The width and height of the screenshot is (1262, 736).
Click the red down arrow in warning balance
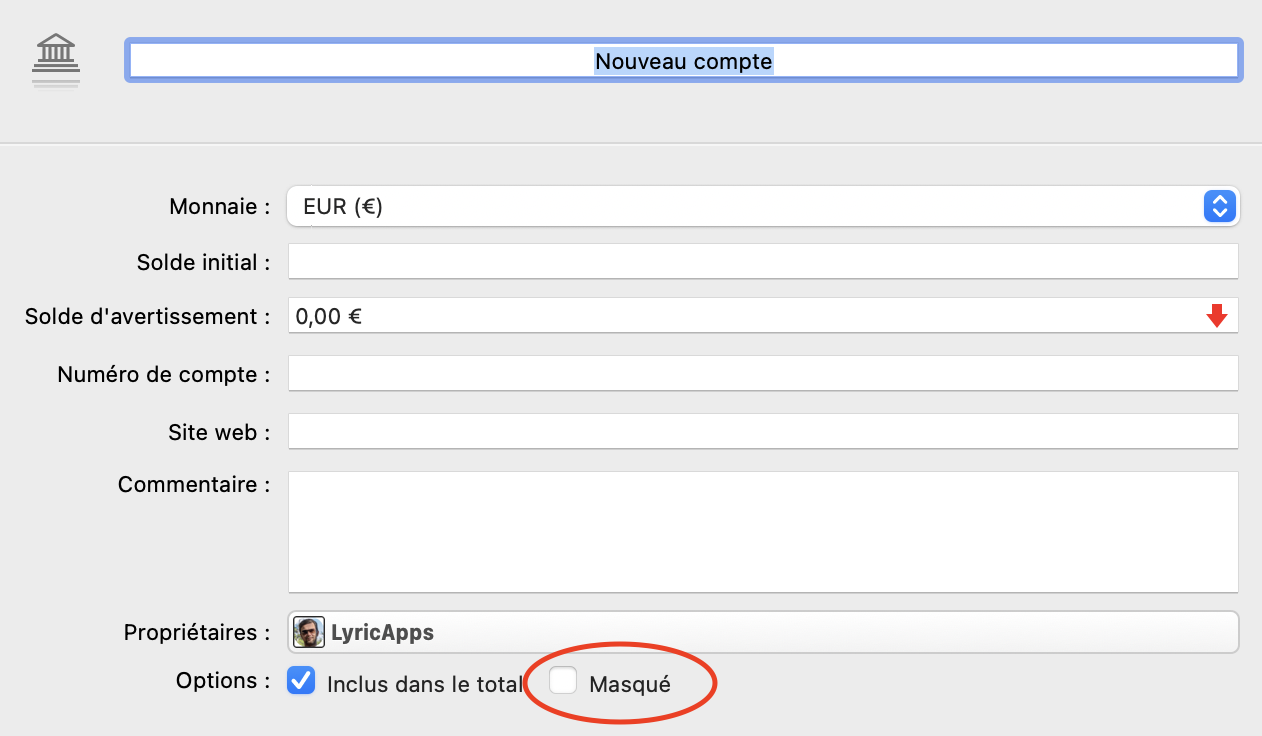(1216, 316)
